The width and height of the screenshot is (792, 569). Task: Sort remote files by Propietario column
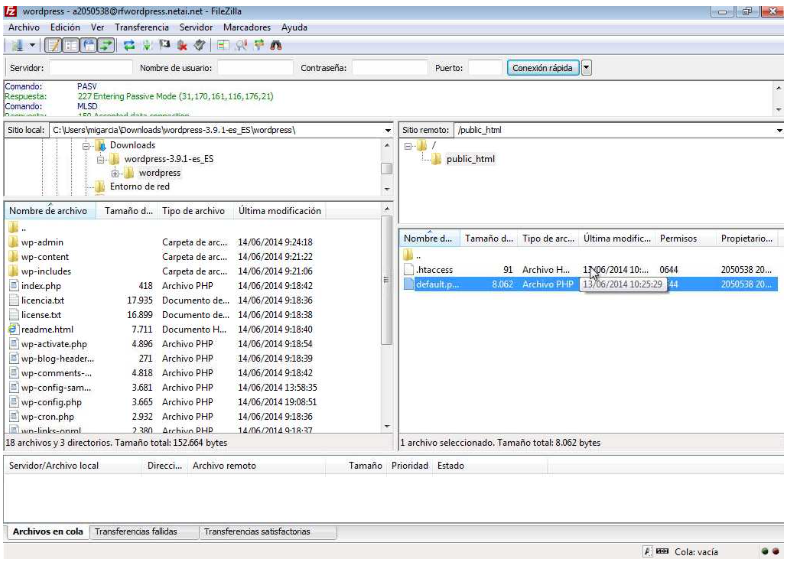[x=747, y=239]
